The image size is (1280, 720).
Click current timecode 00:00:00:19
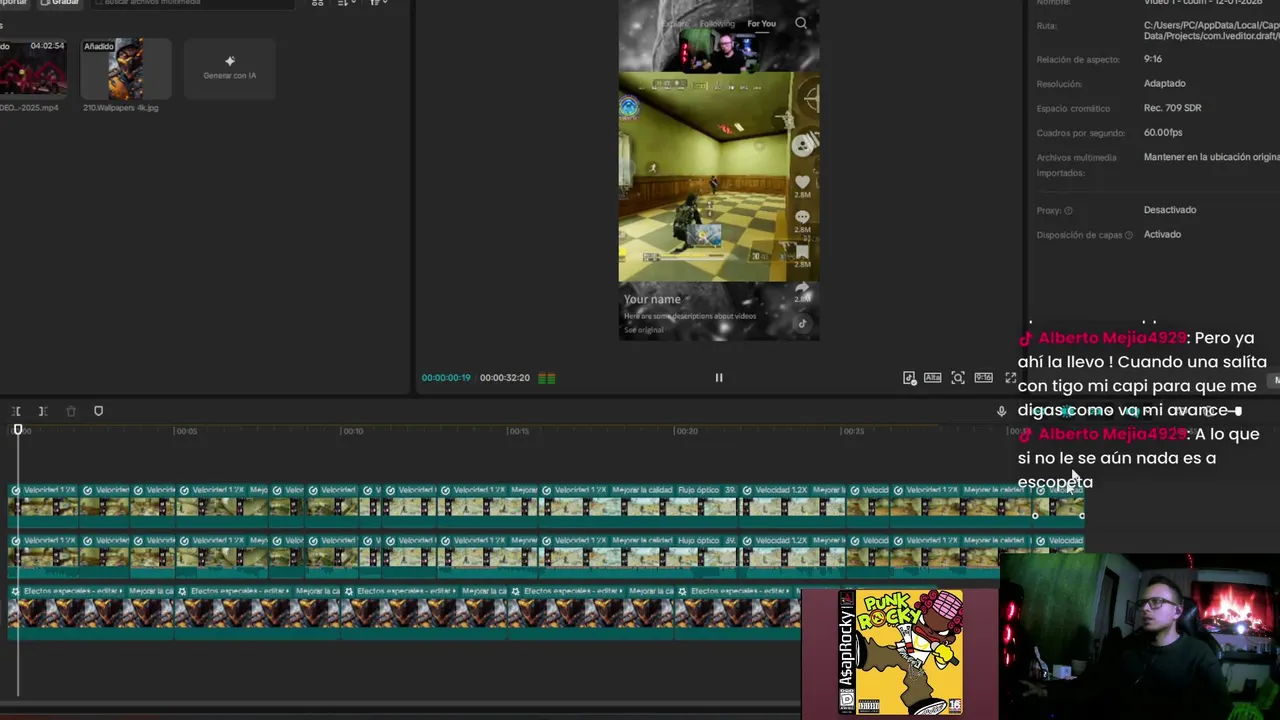tap(446, 378)
